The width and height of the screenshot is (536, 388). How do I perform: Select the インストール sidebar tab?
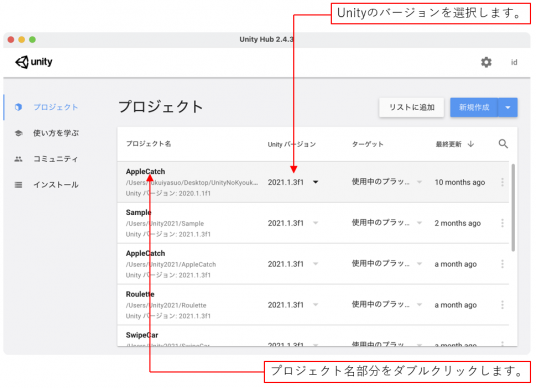56,185
